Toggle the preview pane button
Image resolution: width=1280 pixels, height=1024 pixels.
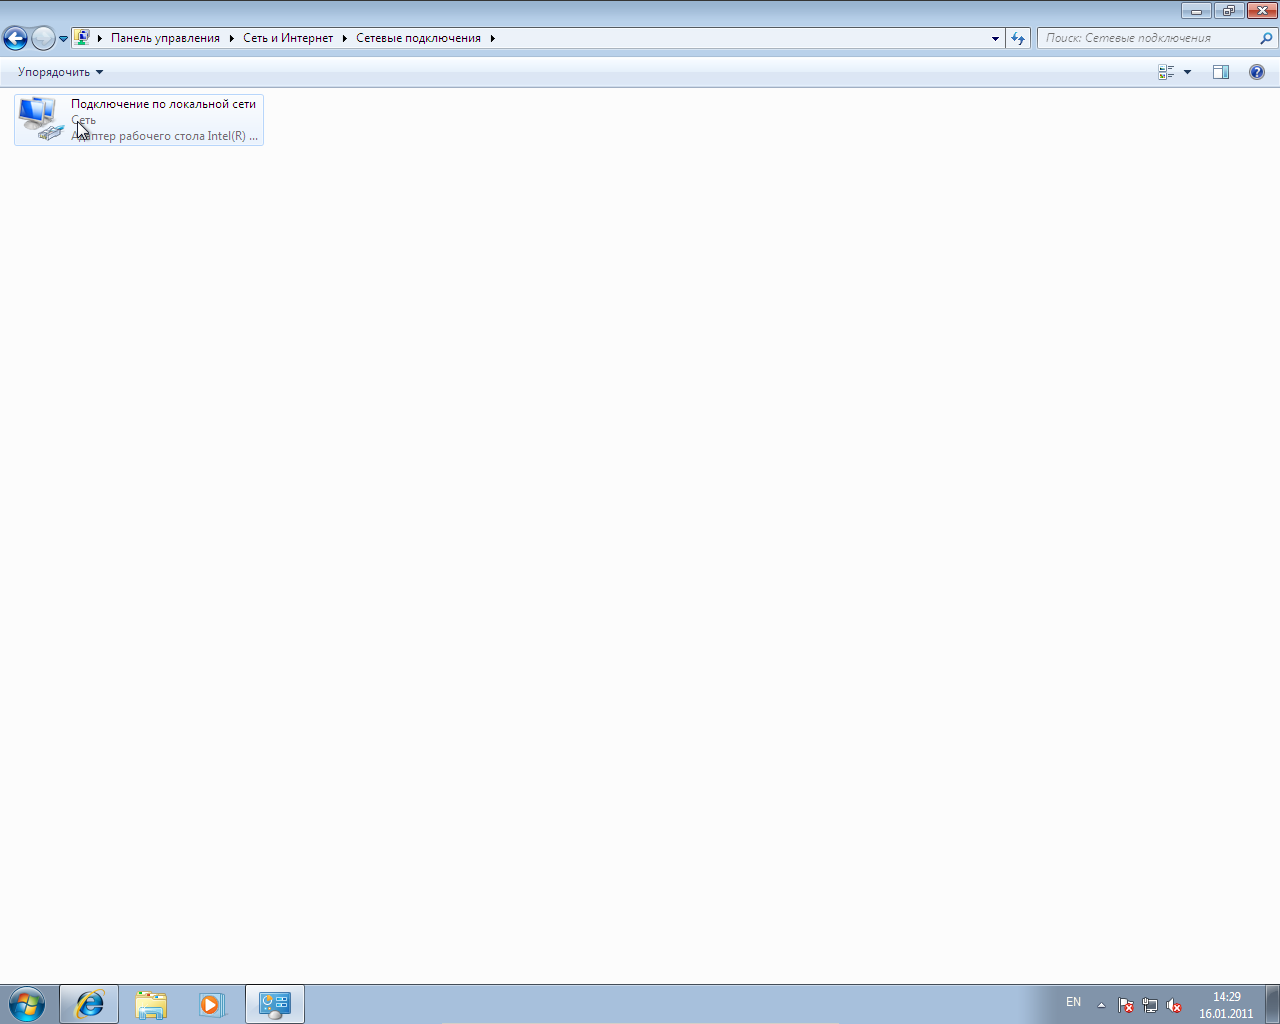[1221, 72]
